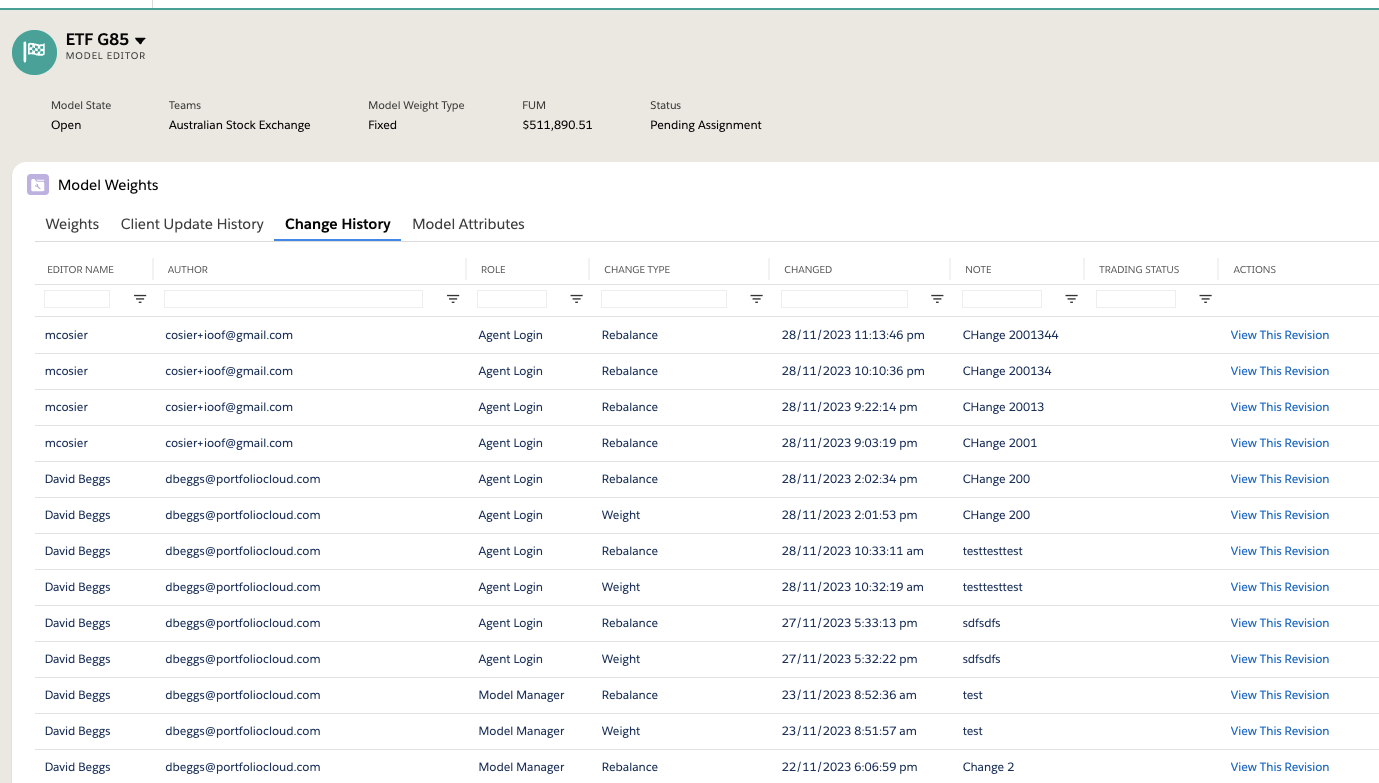Image resolution: width=1379 pixels, height=783 pixels.
Task: Open the Note column filter icon
Action: tap(1071, 298)
